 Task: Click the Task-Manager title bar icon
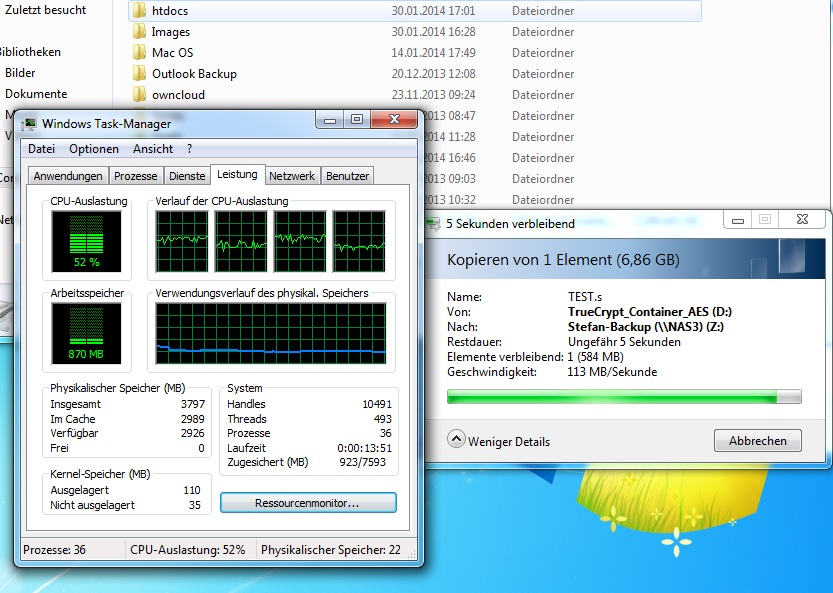point(30,124)
